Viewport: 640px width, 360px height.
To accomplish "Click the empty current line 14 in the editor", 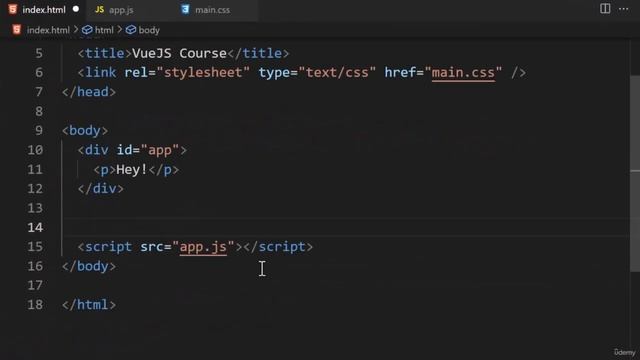I will [345, 227].
